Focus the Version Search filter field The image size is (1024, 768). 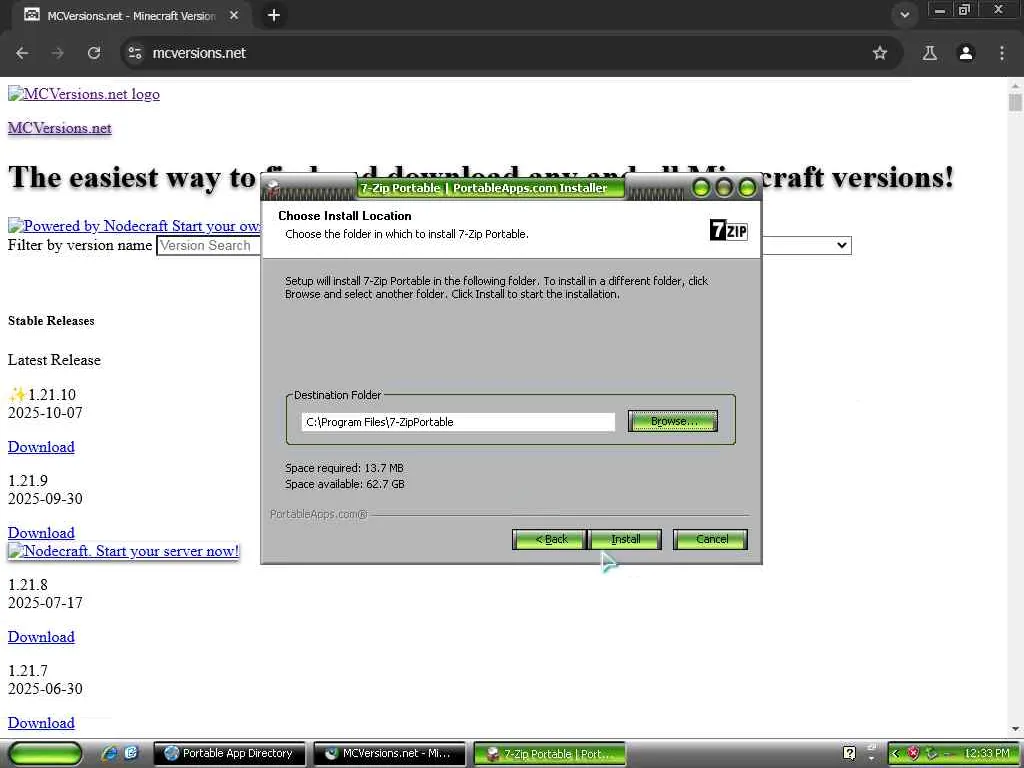coord(208,246)
